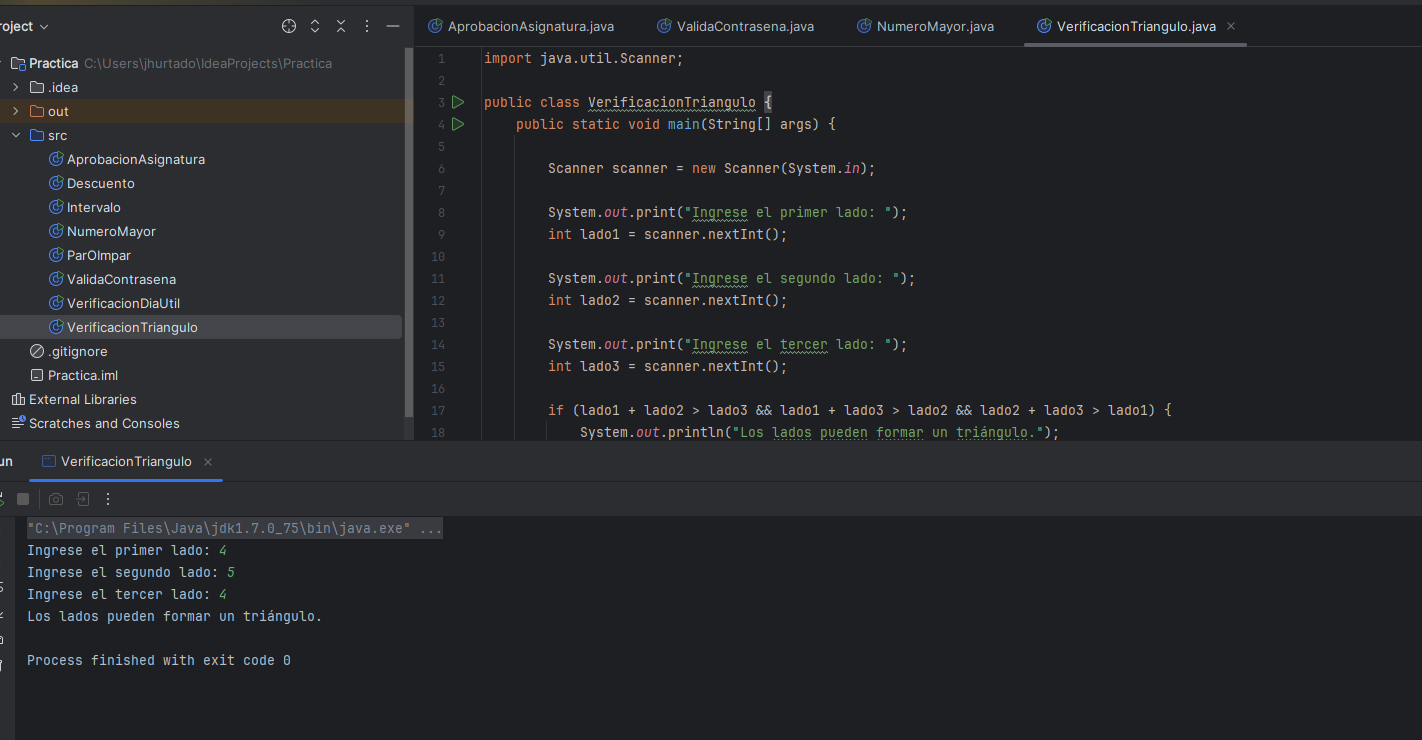This screenshot has width=1422, height=740.
Task: Click the exit arrow icon in Run toolbar
Action: coord(83,499)
